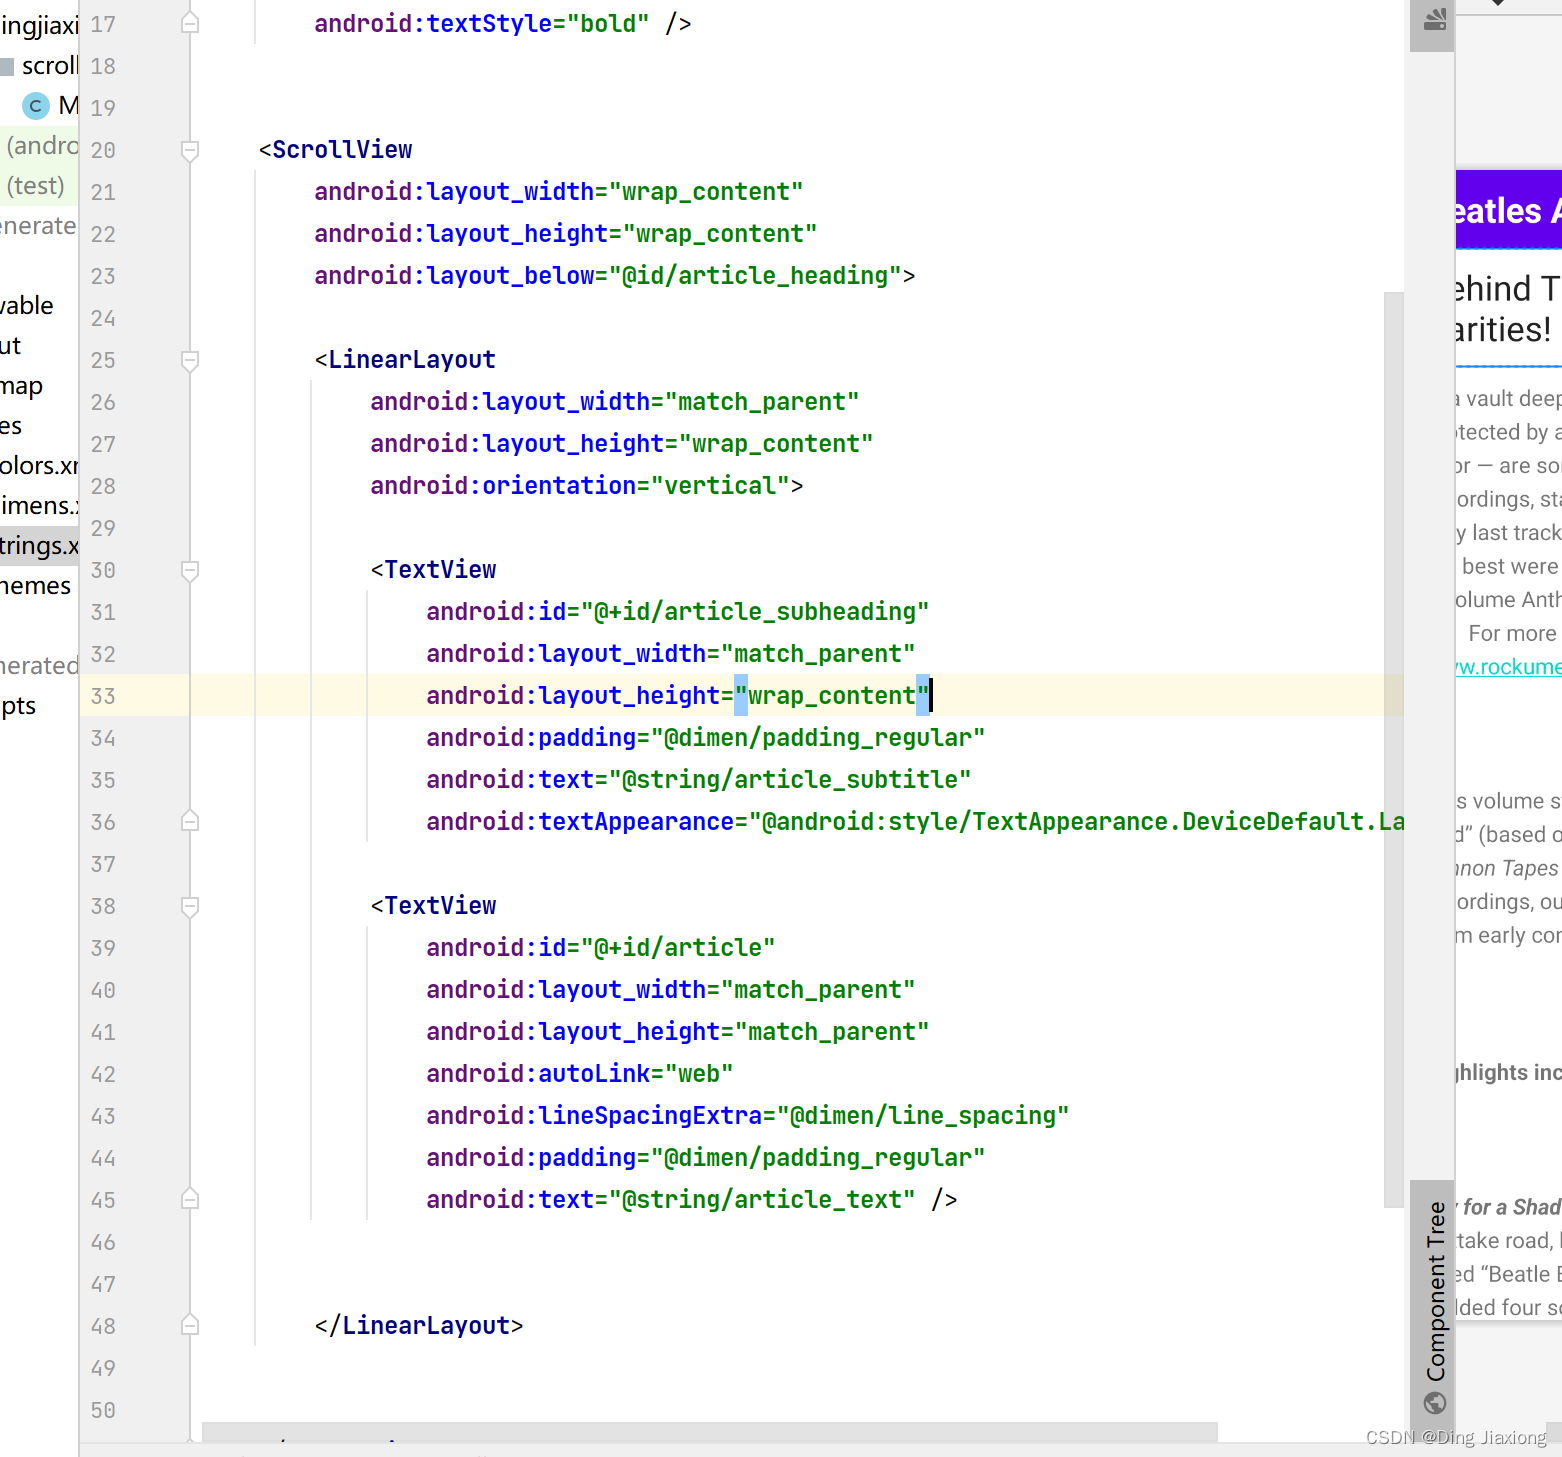
Task: Click the @+id/article id value on line 39
Action: pyautogui.click(x=678, y=948)
